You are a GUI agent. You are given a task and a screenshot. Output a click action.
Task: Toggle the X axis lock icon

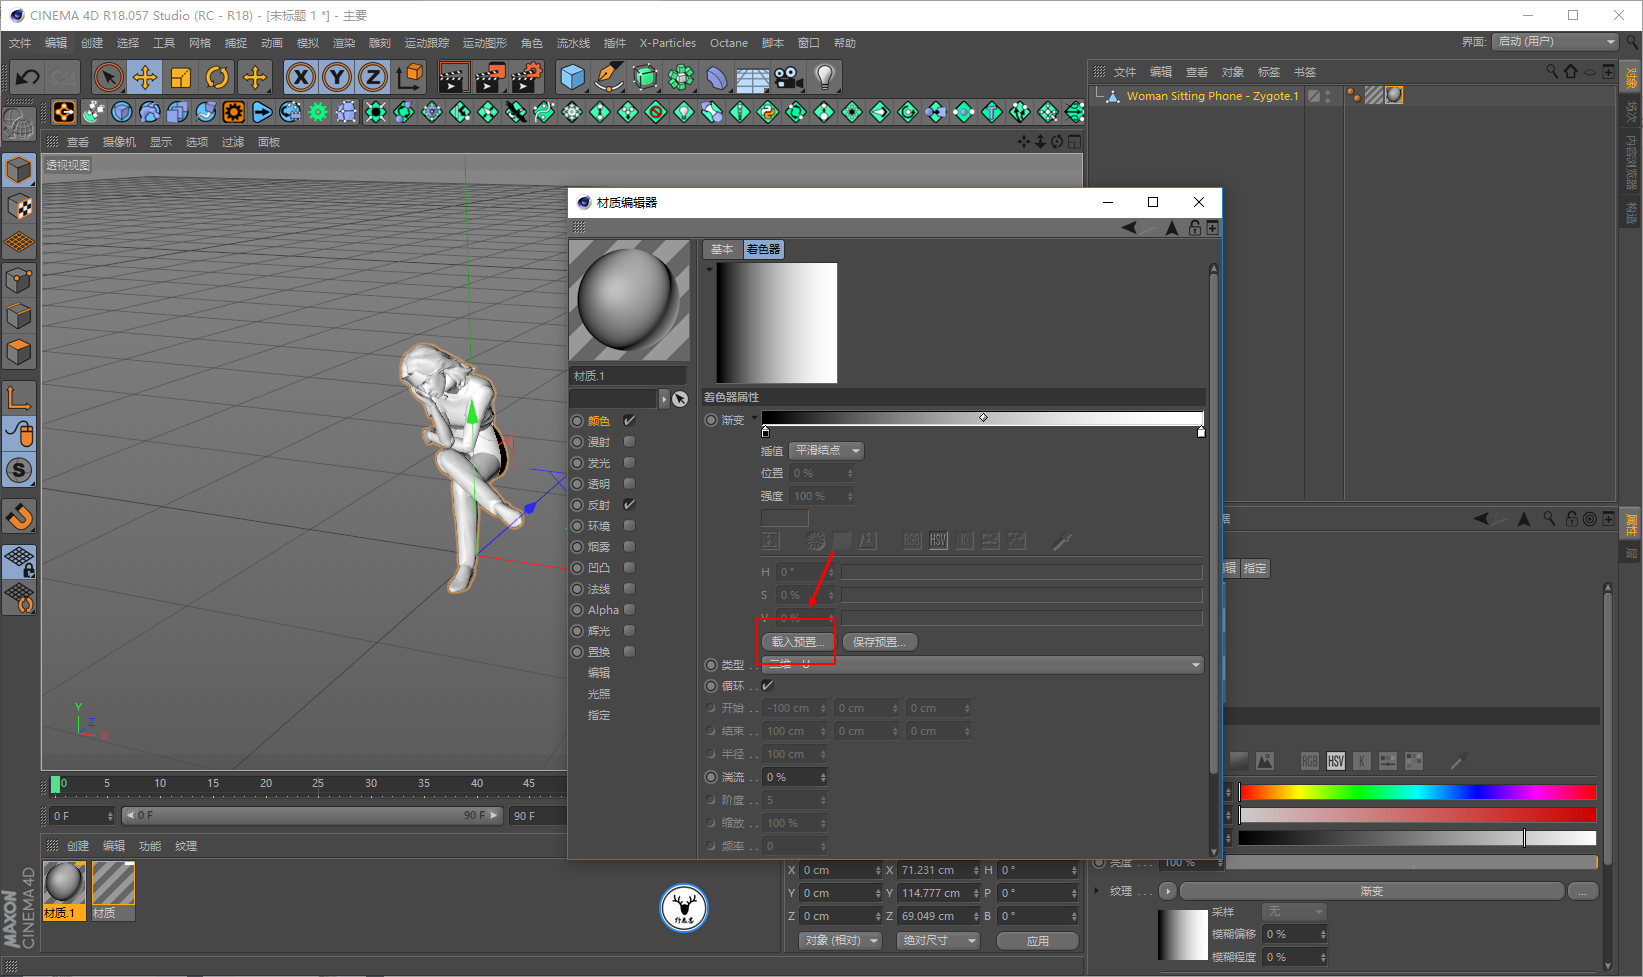(300, 77)
